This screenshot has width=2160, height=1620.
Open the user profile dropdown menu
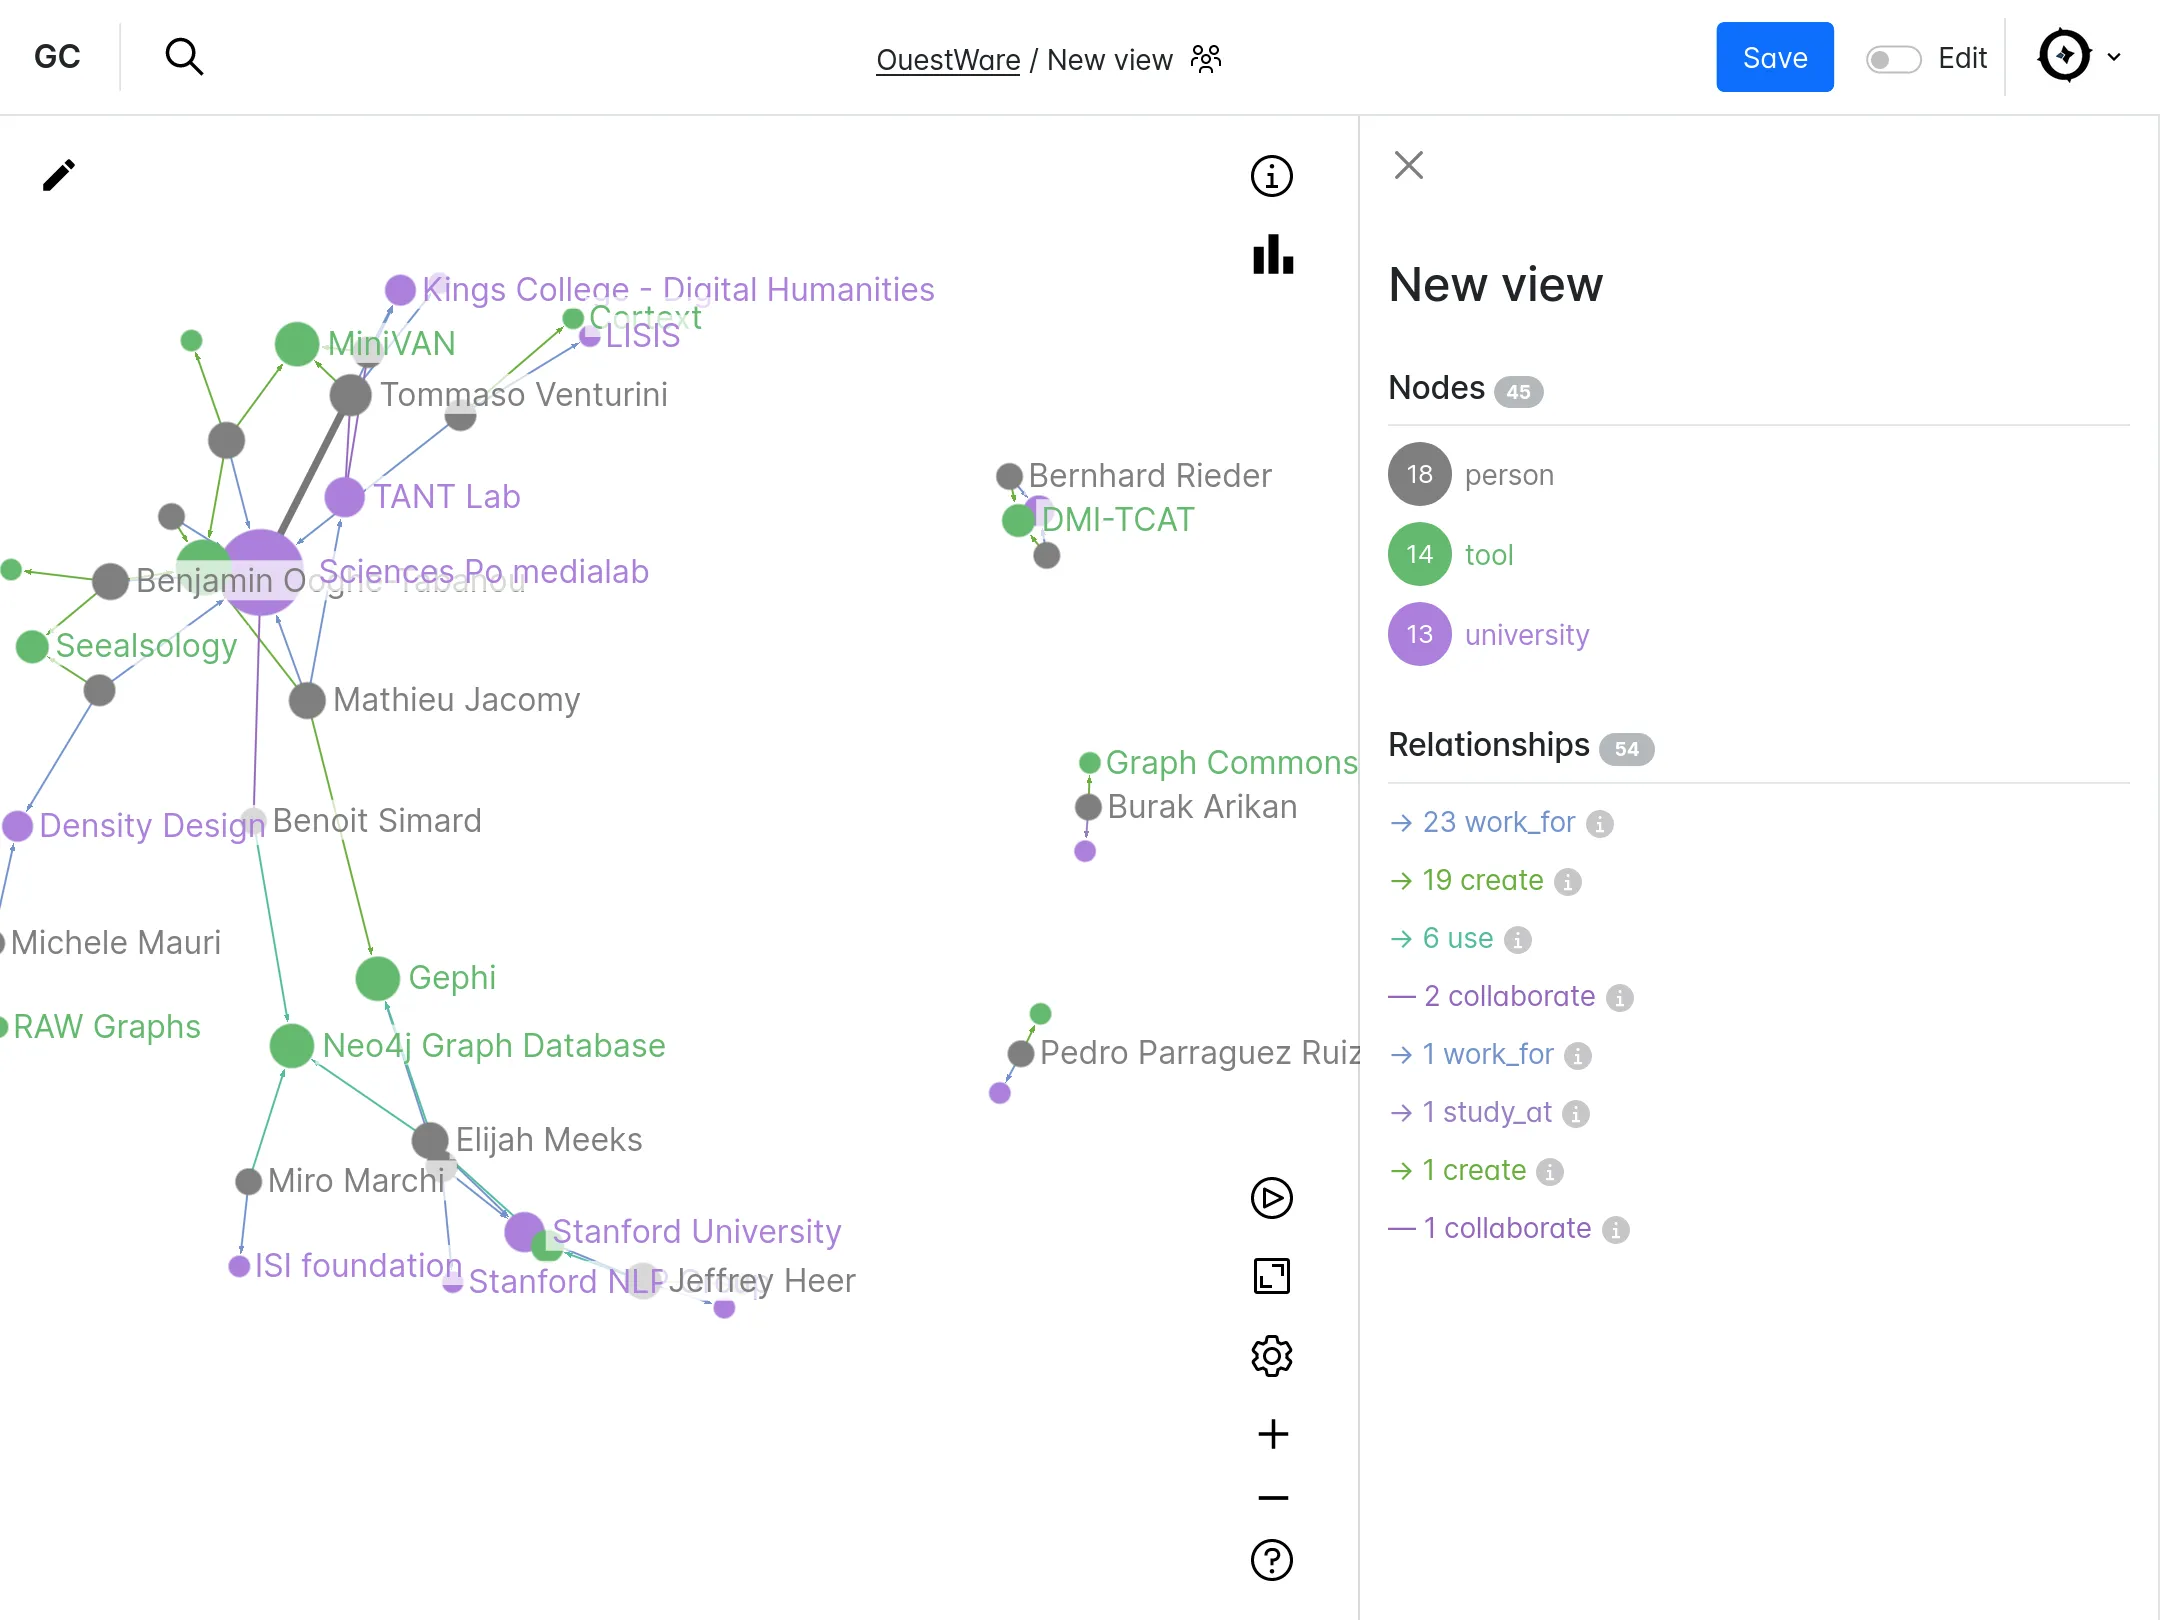(x=2079, y=57)
